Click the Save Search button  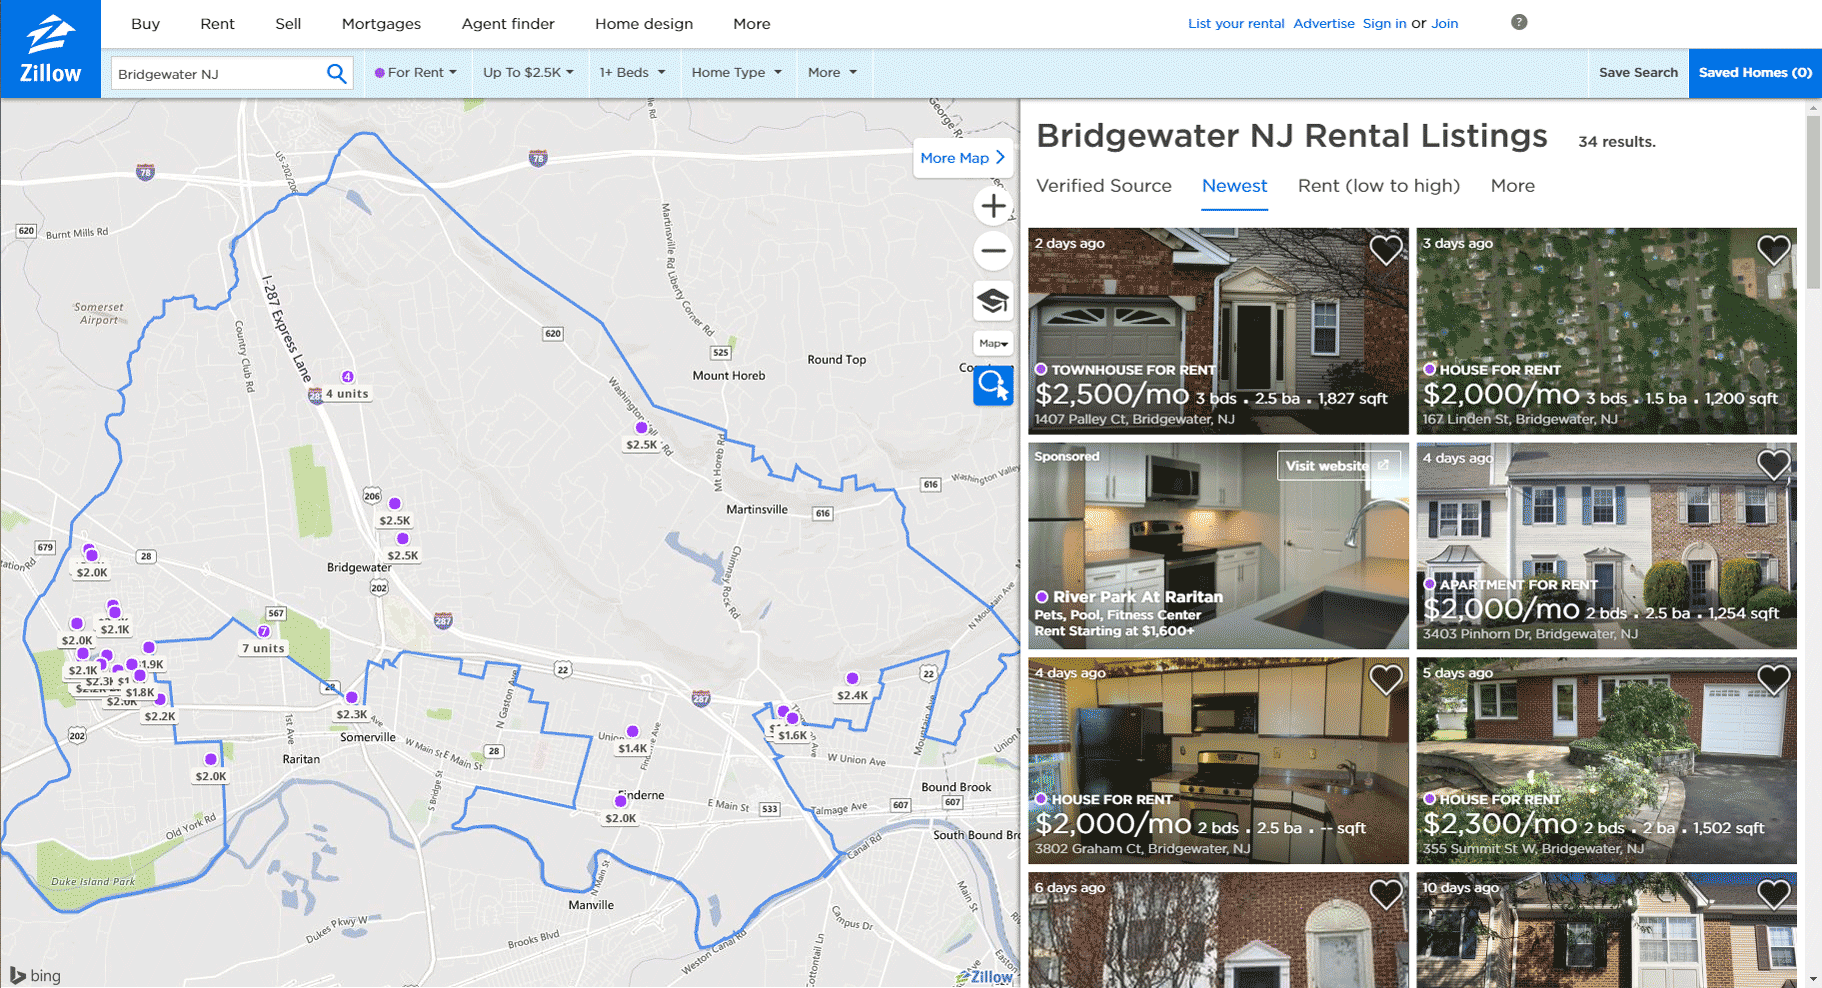point(1638,72)
